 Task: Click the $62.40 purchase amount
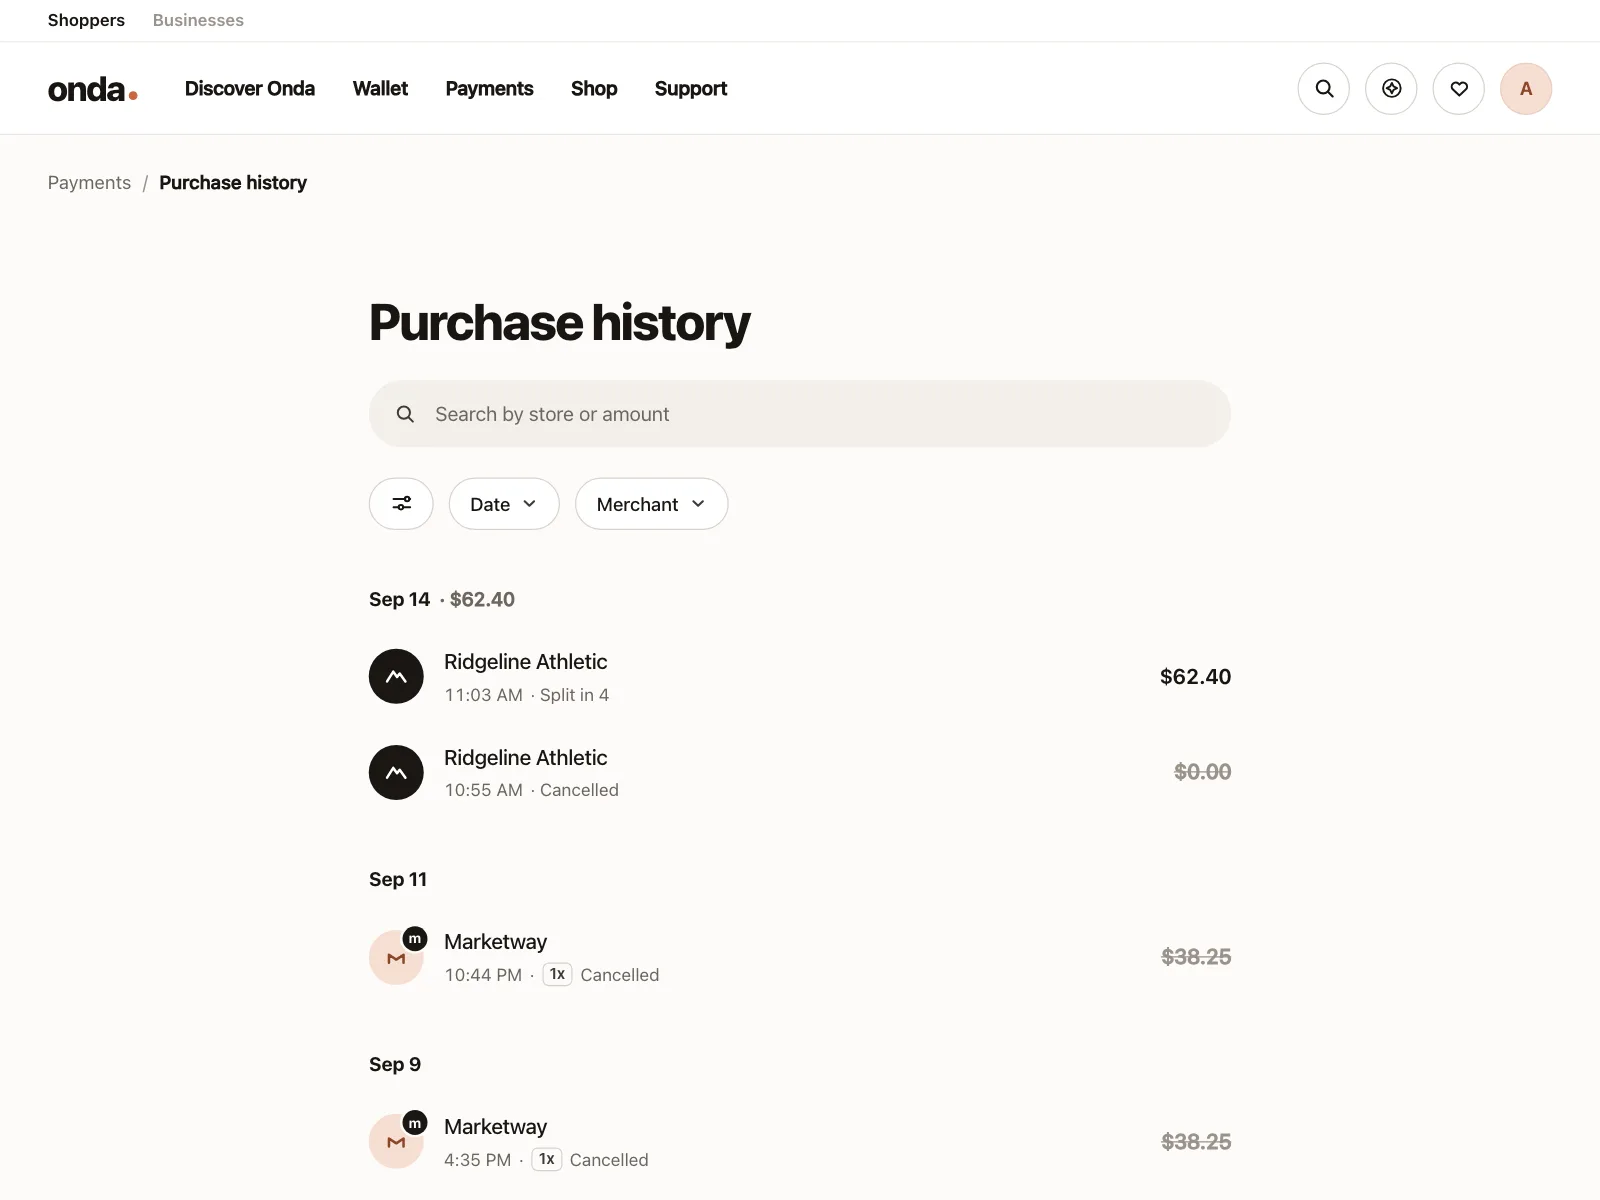1195,677
